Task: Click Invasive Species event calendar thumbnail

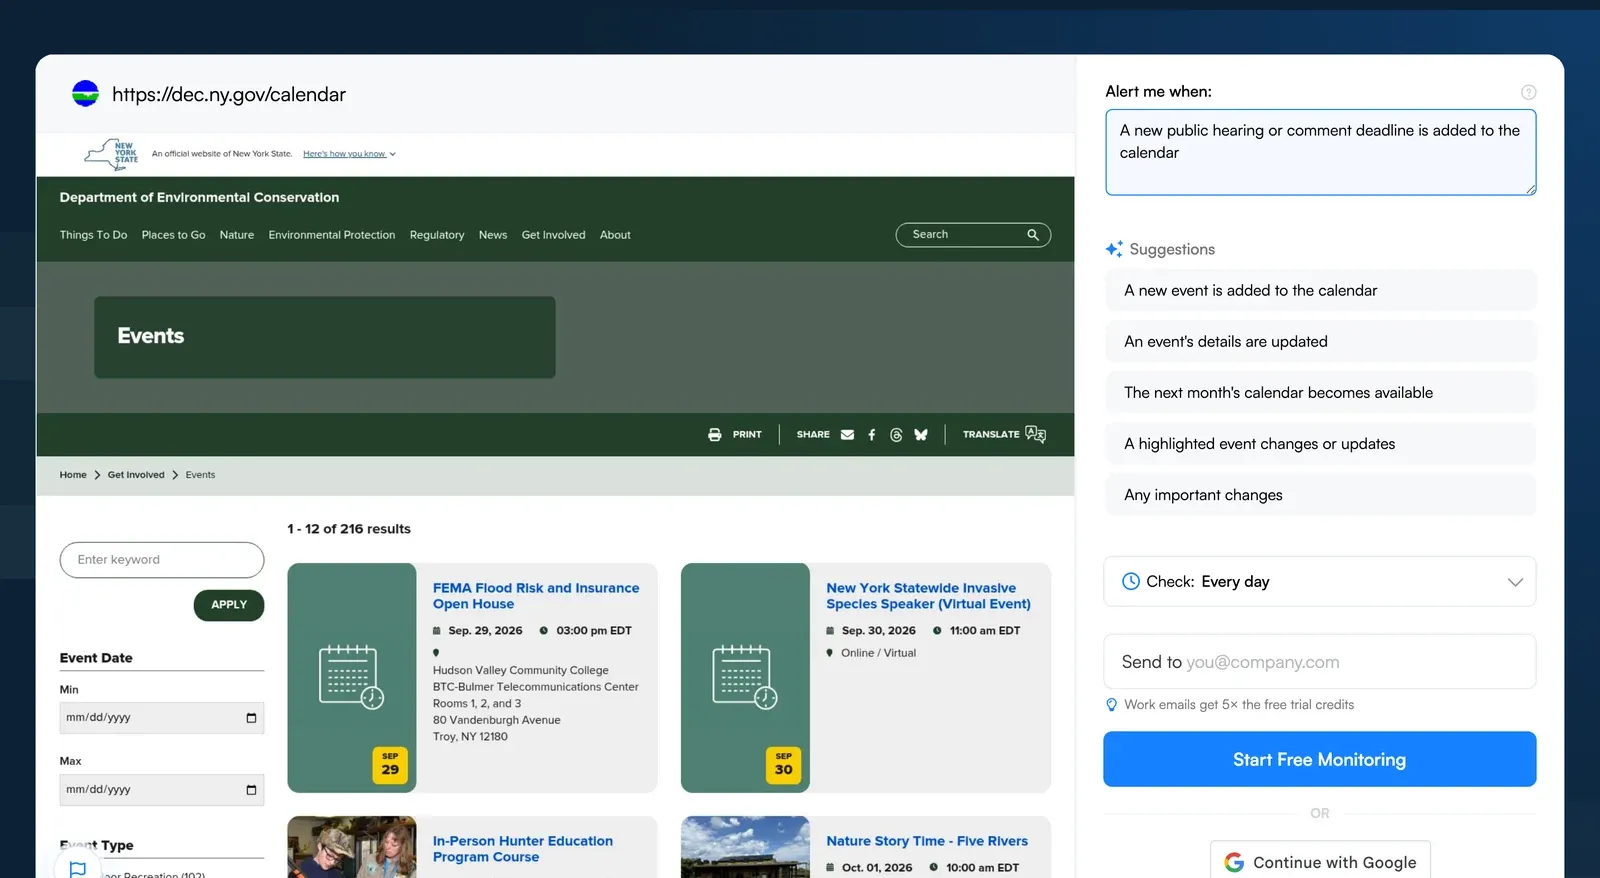Action: (745, 678)
